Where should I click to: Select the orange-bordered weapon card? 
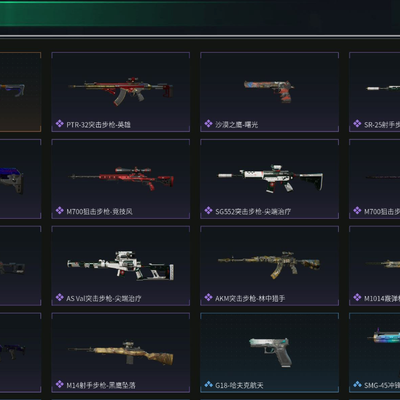coord(20,92)
